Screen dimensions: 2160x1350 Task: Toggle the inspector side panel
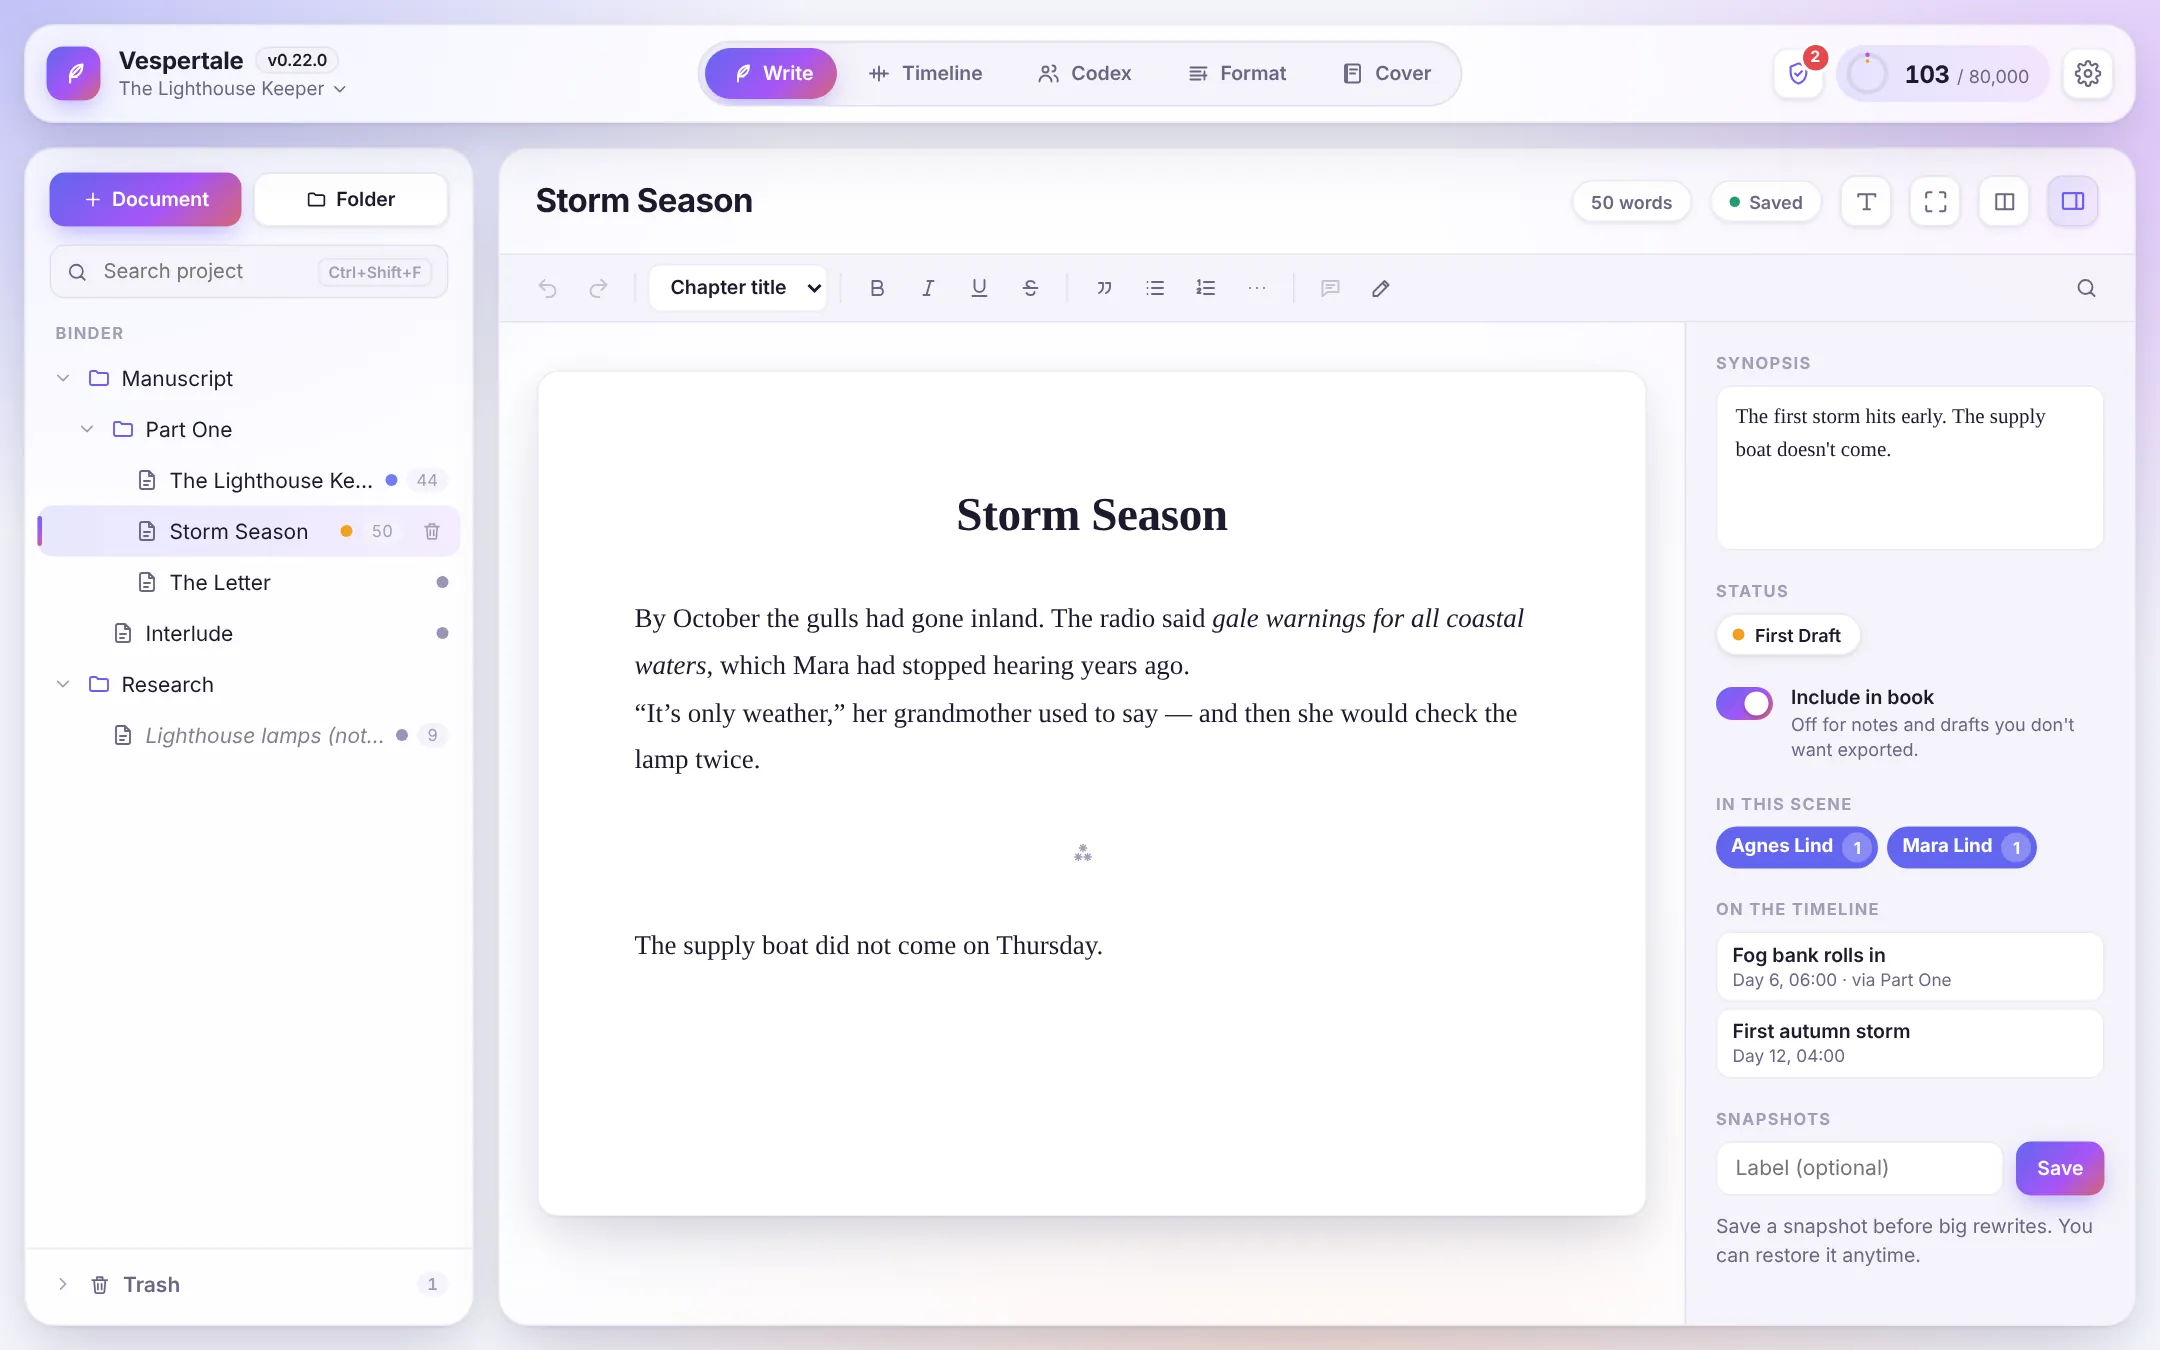2073,202
